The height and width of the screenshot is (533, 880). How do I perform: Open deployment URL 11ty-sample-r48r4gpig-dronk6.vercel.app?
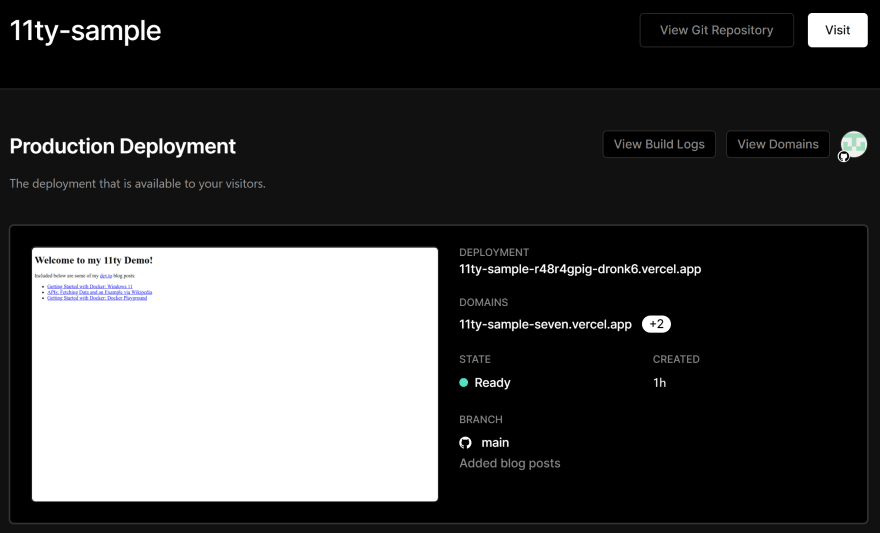pyautogui.click(x=580, y=269)
